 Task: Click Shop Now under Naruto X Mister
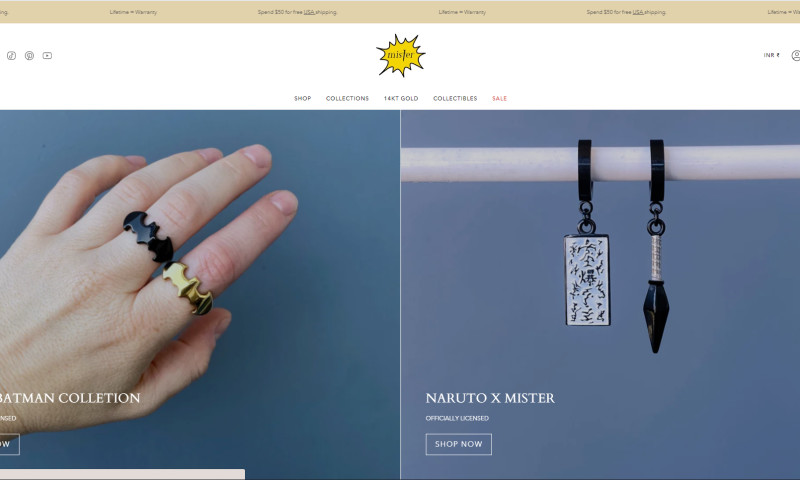[459, 444]
